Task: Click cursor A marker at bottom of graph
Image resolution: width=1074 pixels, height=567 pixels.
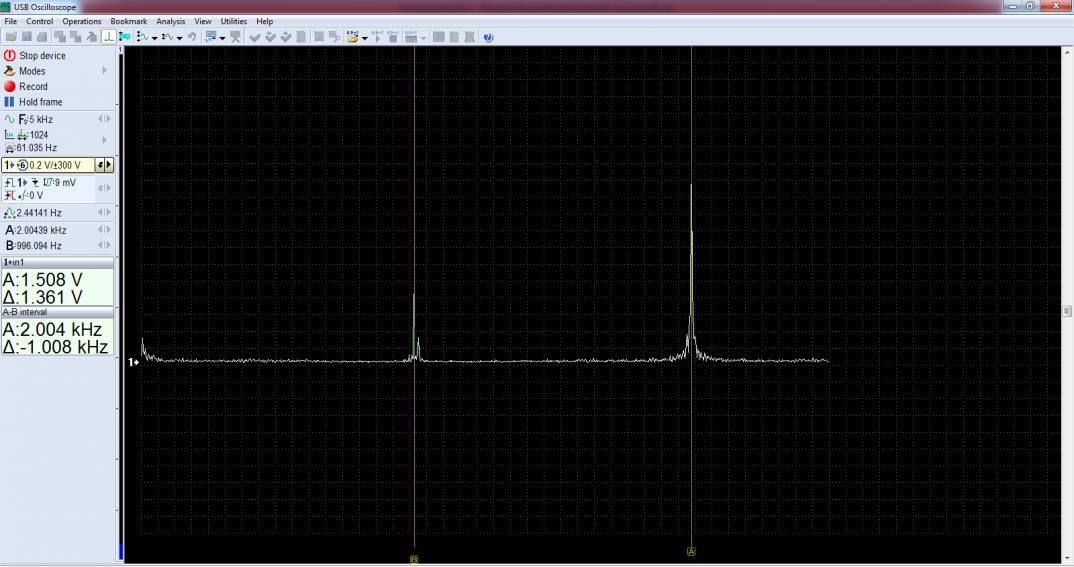Action: [691, 552]
